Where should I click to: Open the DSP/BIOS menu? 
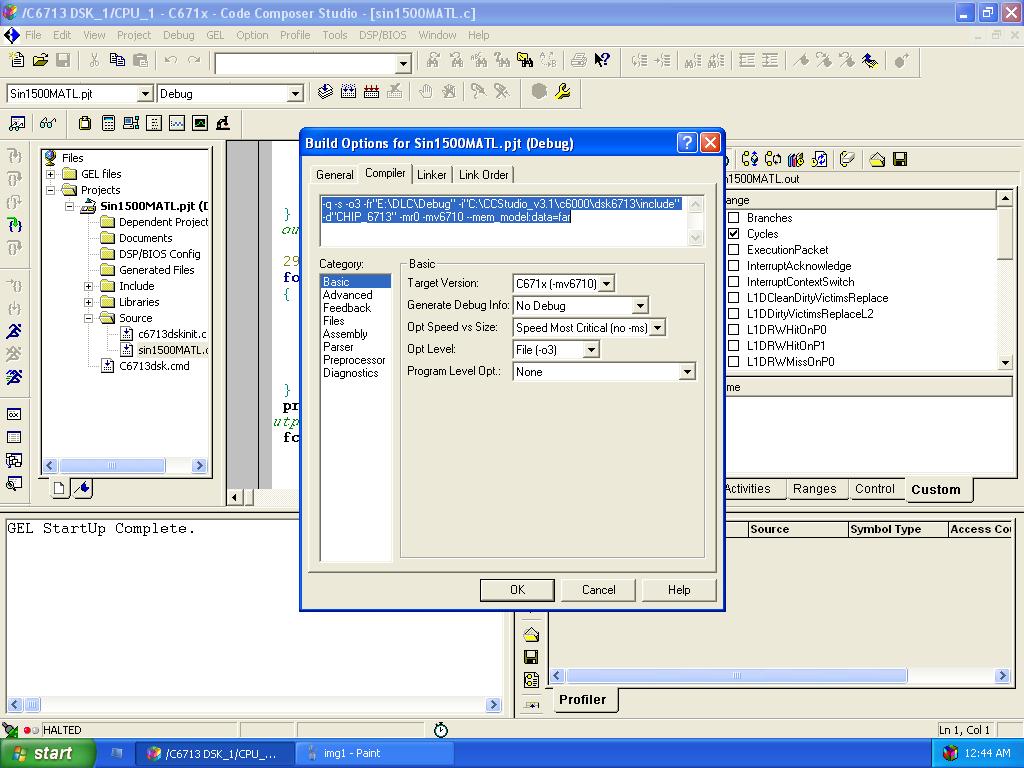tap(383, 35)
